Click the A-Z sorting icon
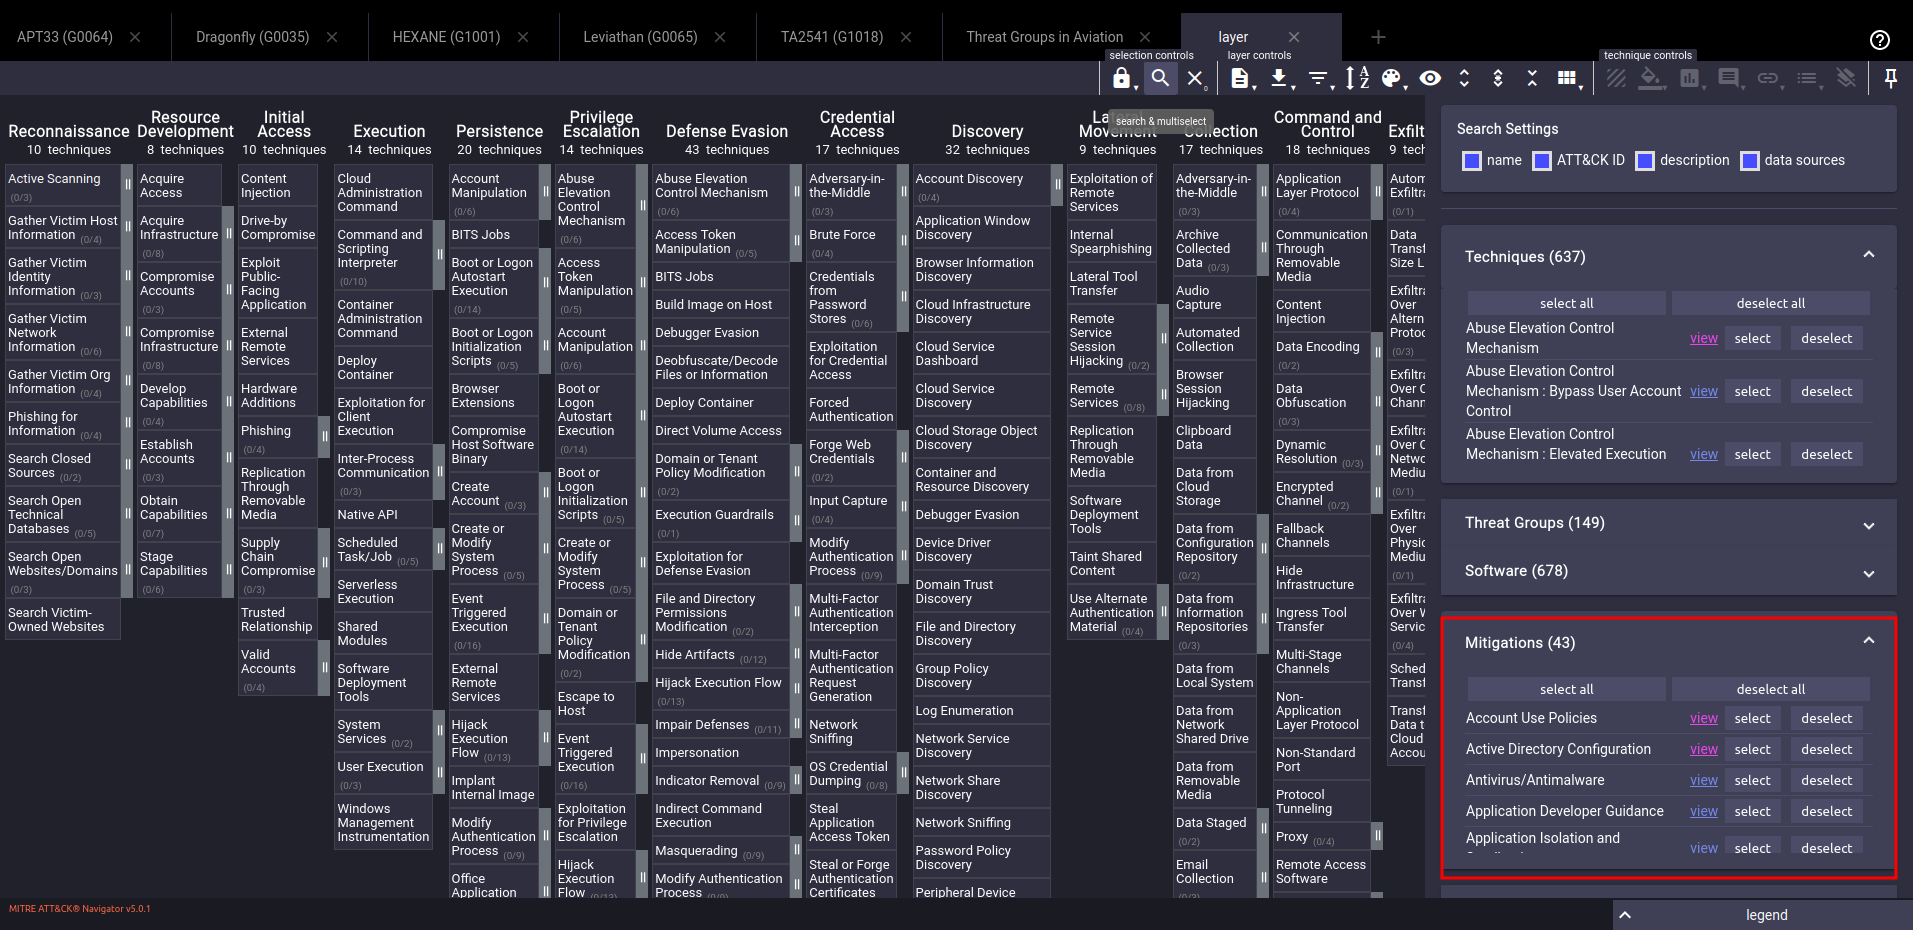Screen dimensions: 1913x930 (1357, 78)
